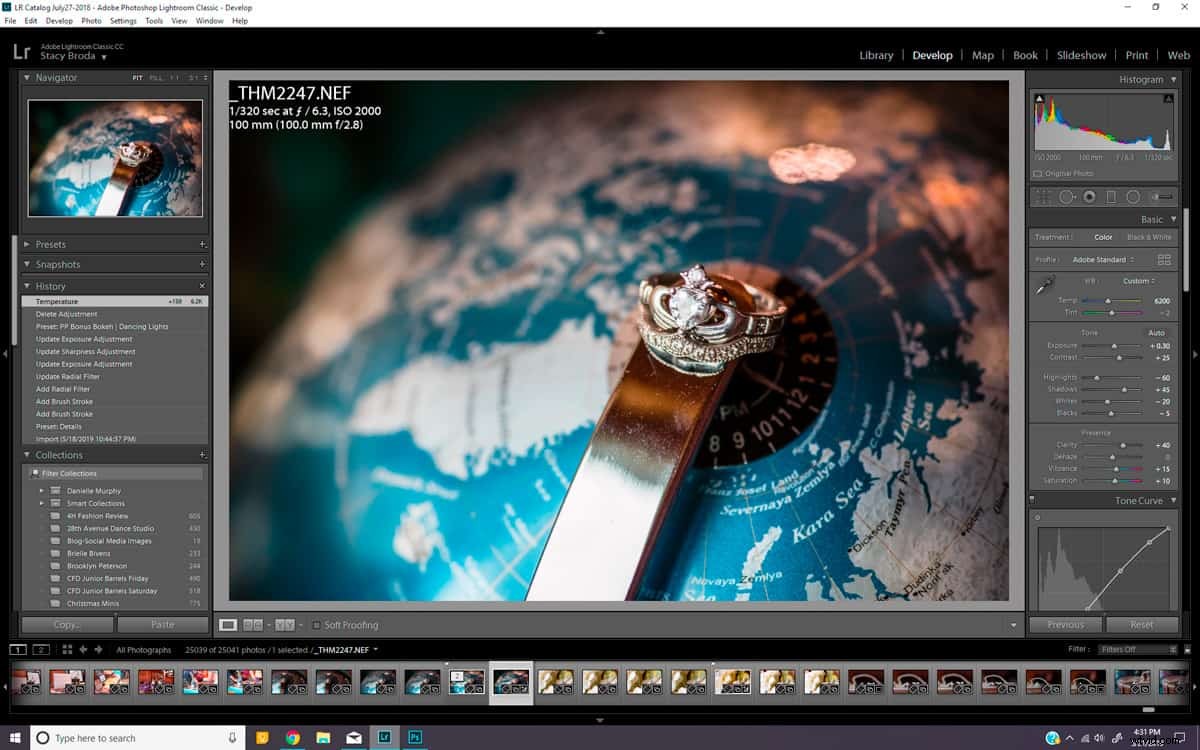Select the Graduated Filter tool
This screenshot has height=750, width=1200.
1111,196
